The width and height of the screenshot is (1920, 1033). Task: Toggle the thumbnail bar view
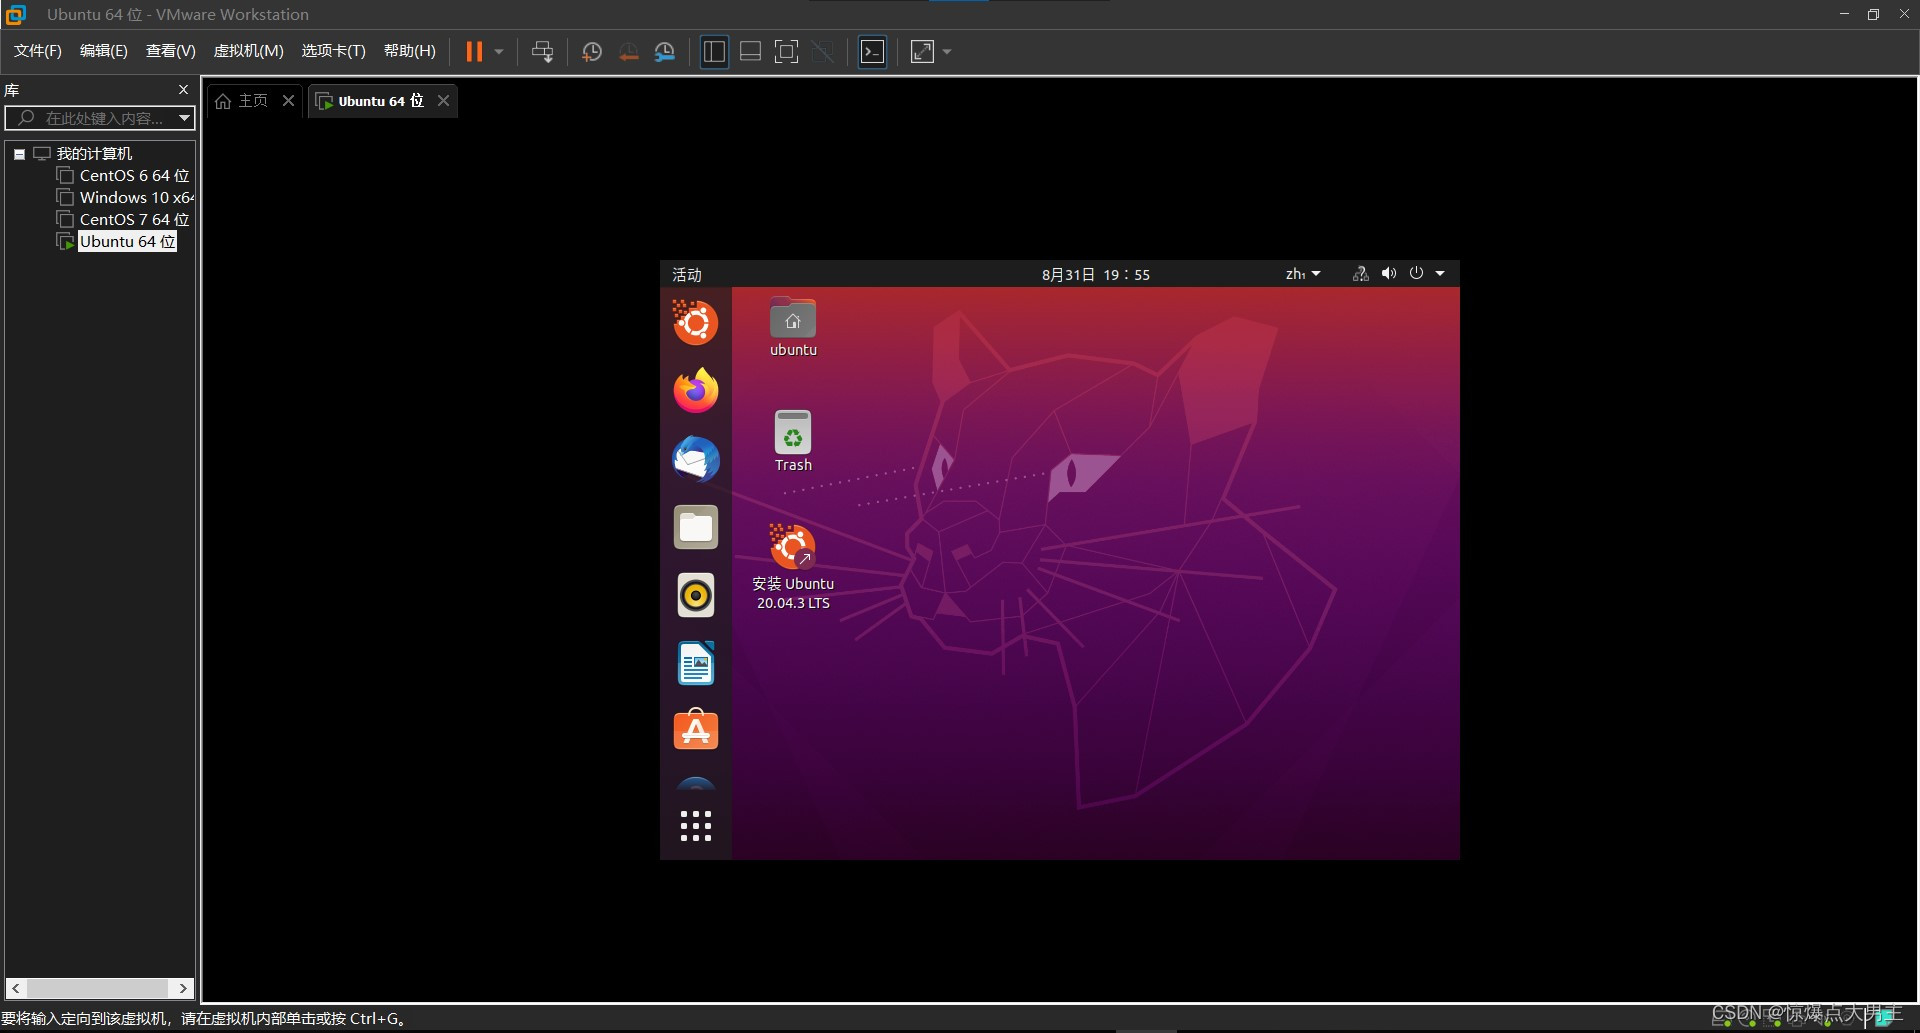(x=750, y=52)
